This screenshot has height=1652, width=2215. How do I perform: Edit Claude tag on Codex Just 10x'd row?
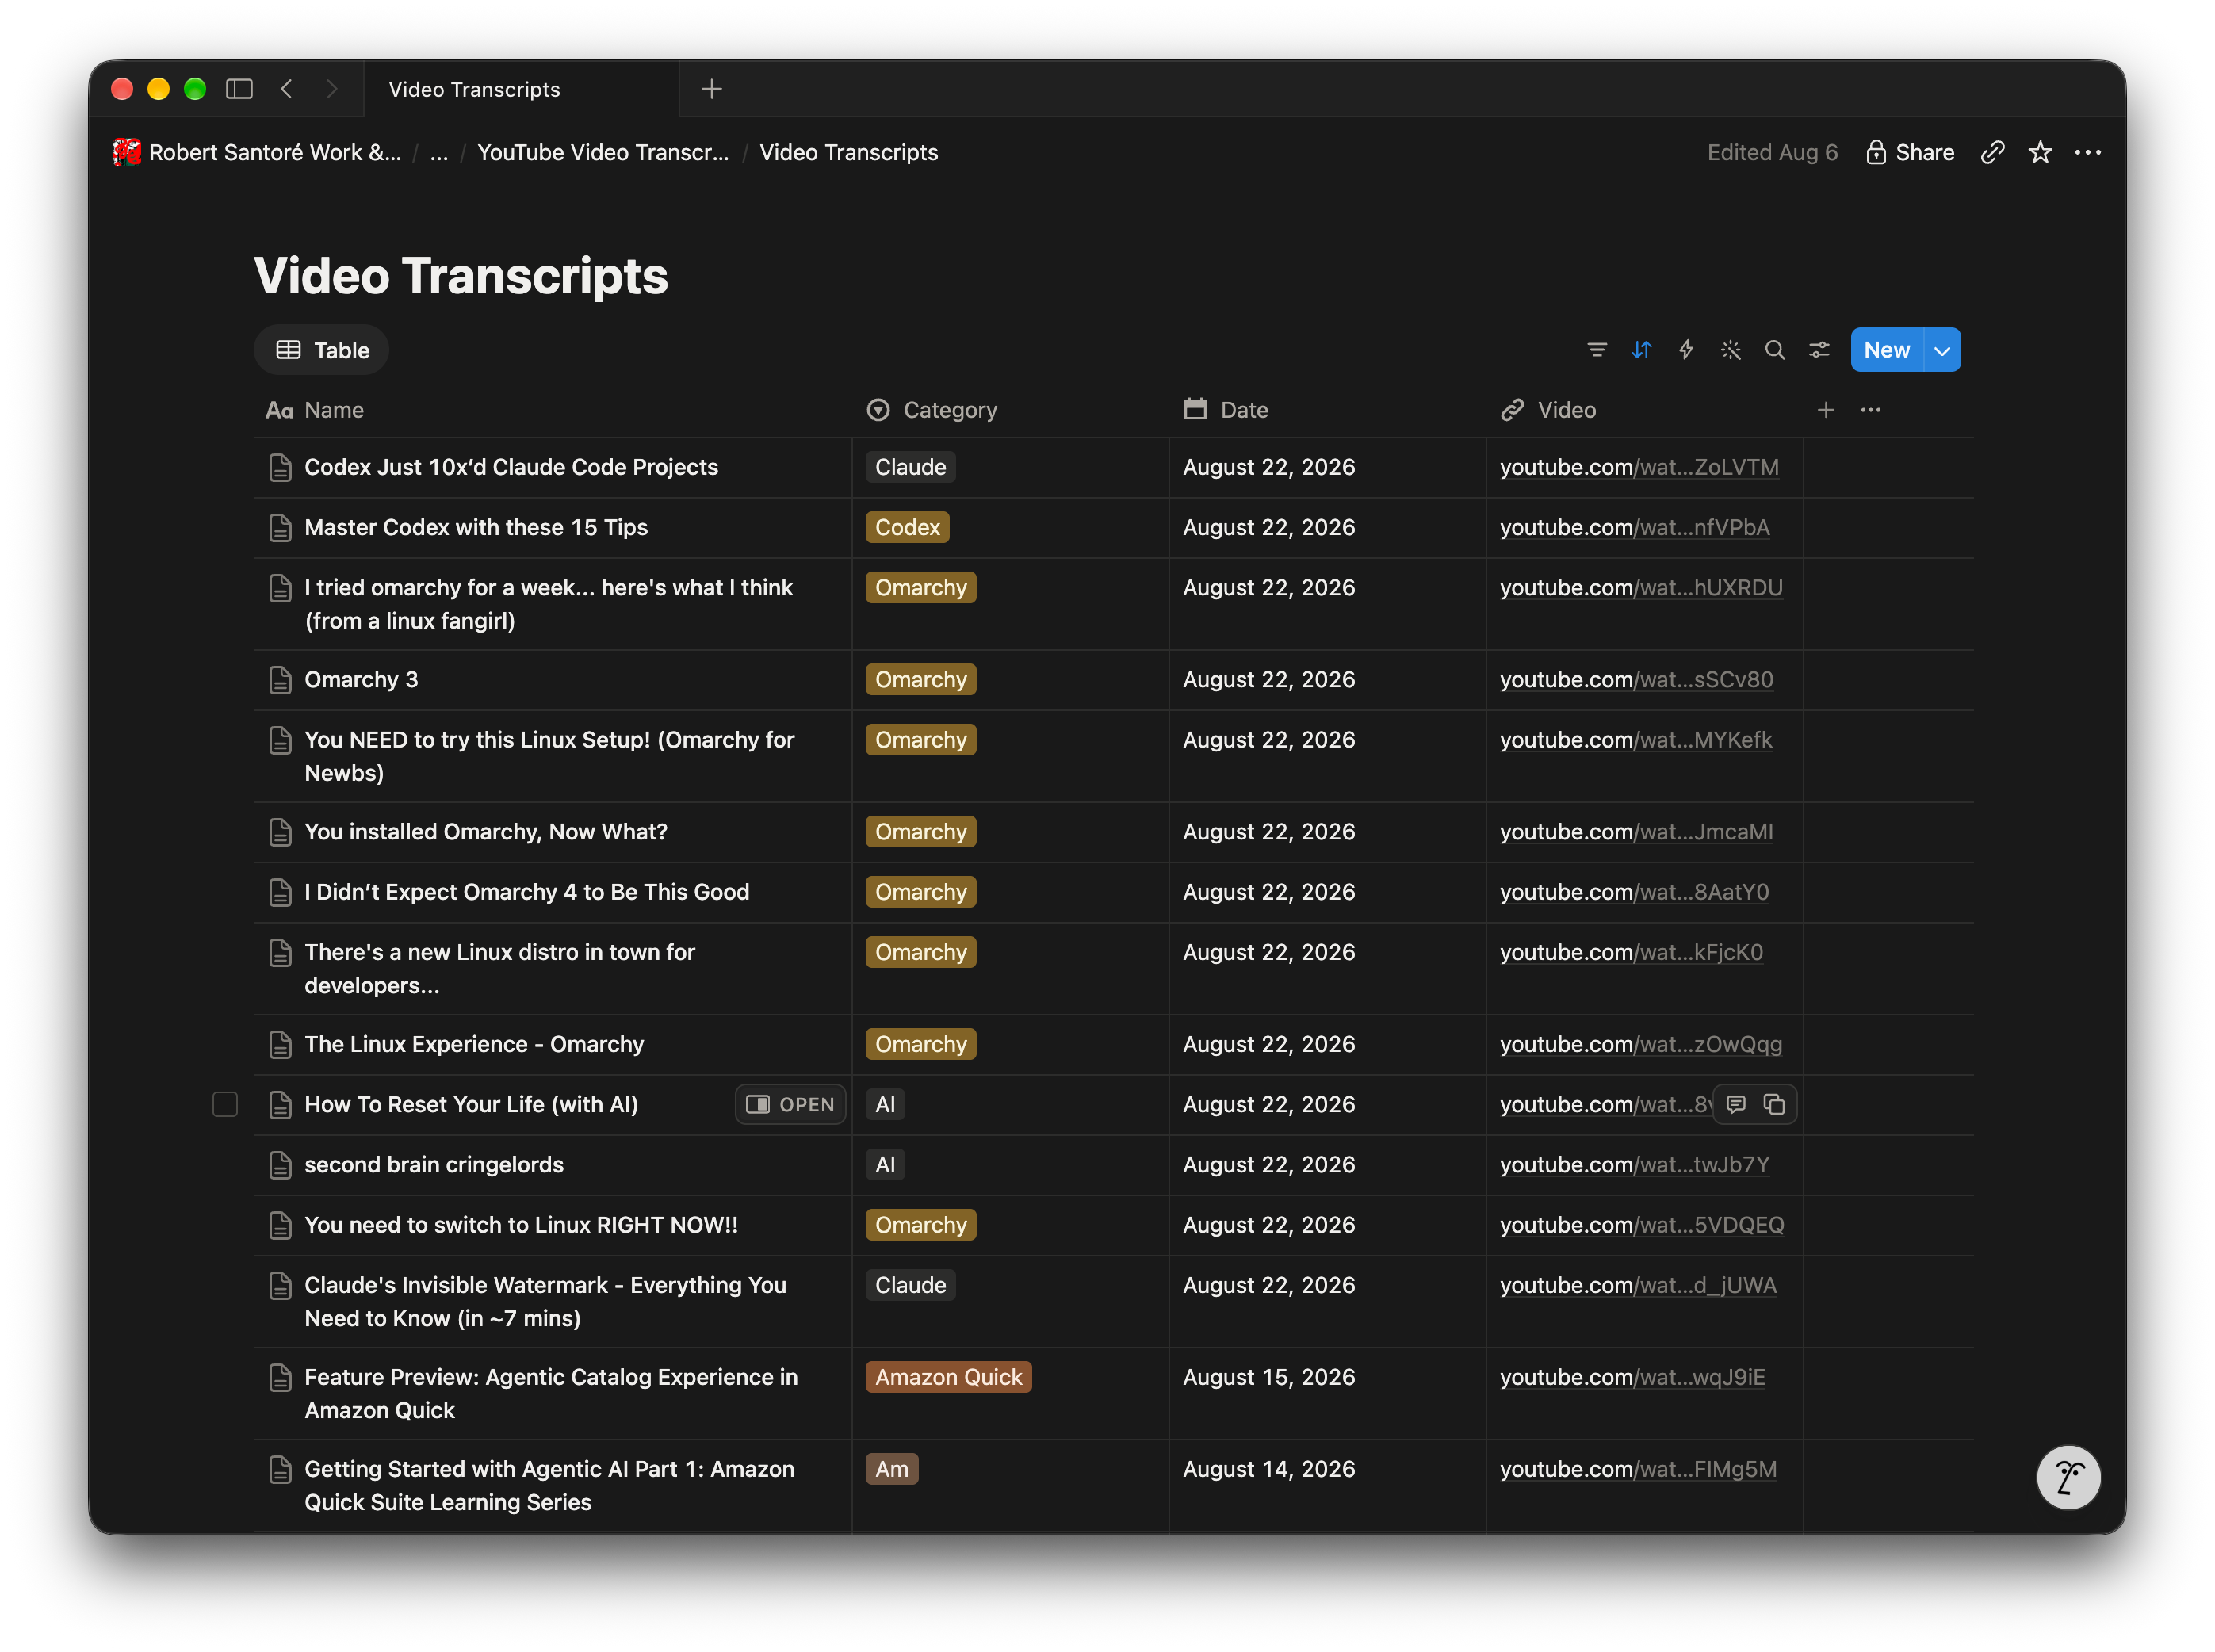coord(910,467)
